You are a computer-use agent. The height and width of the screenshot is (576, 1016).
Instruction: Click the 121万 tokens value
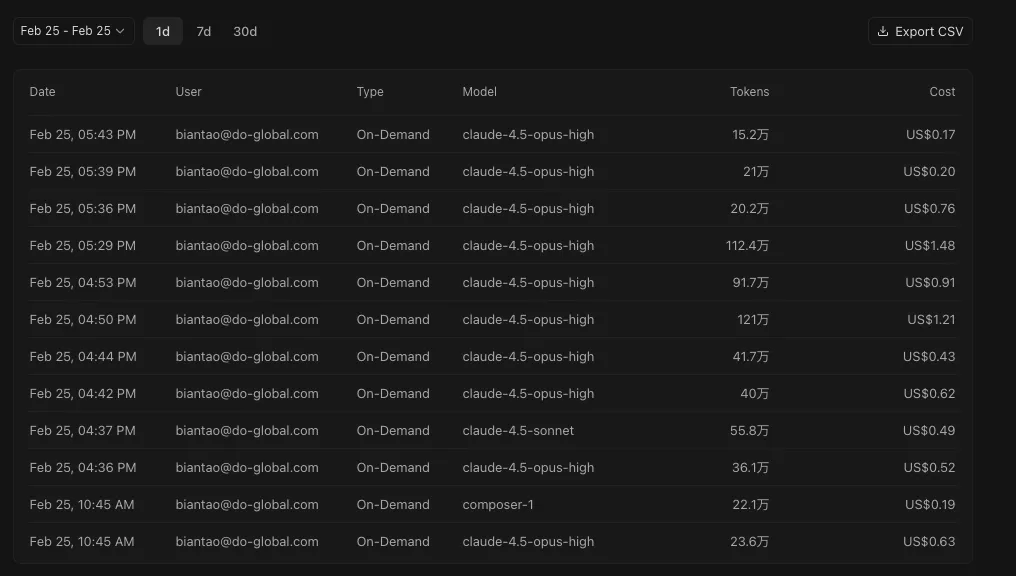753,319
